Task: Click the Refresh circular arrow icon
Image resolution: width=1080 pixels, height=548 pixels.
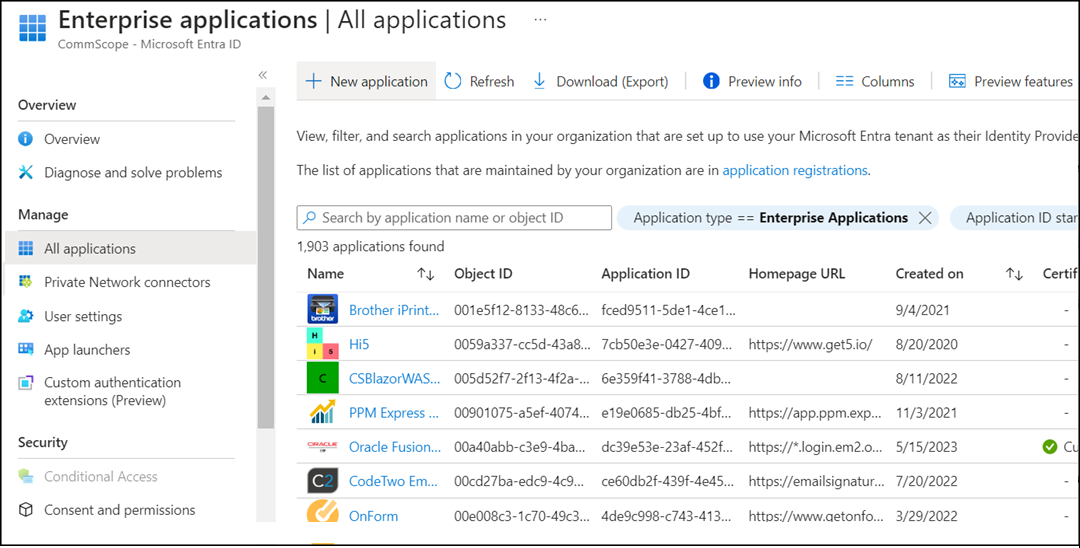Action: (x=453, y=81)
